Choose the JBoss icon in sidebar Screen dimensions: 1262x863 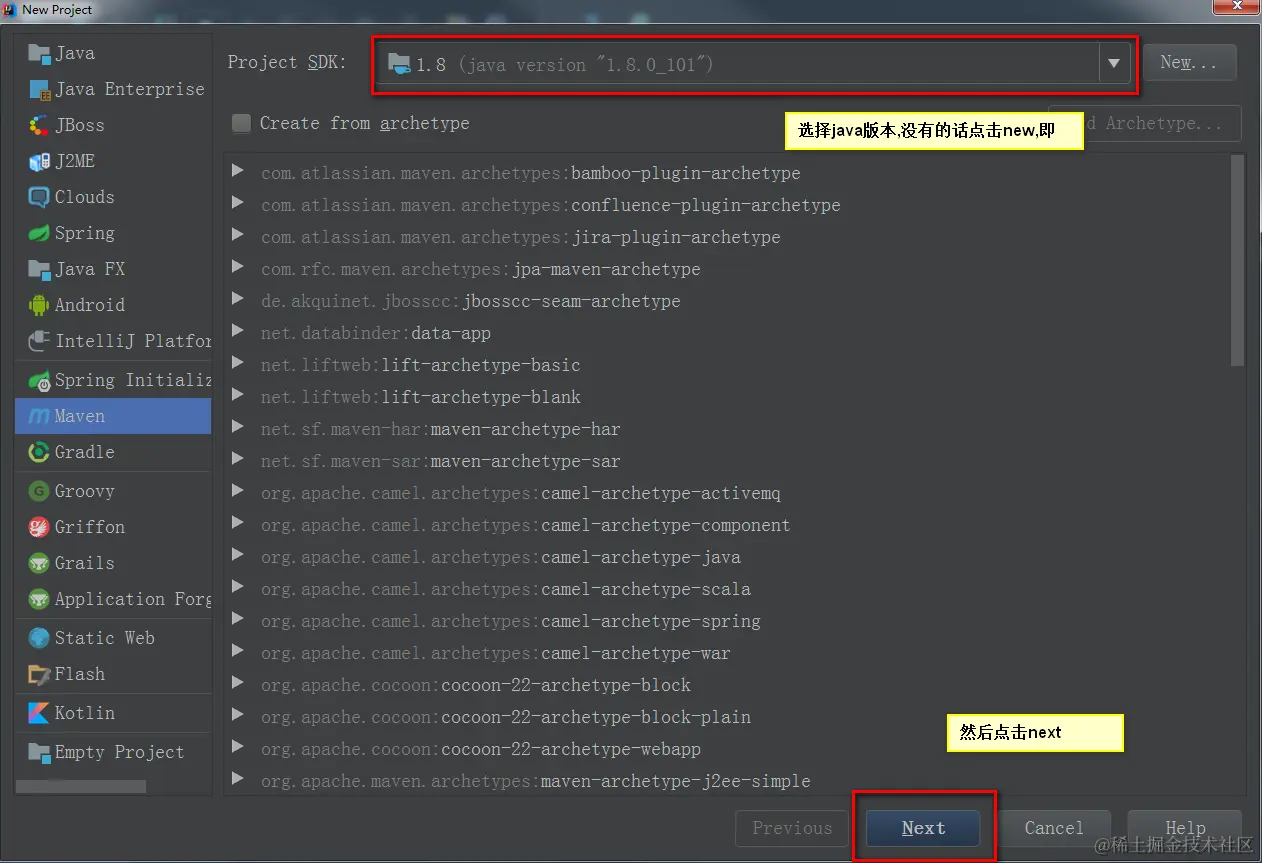[x=39, y=125]
